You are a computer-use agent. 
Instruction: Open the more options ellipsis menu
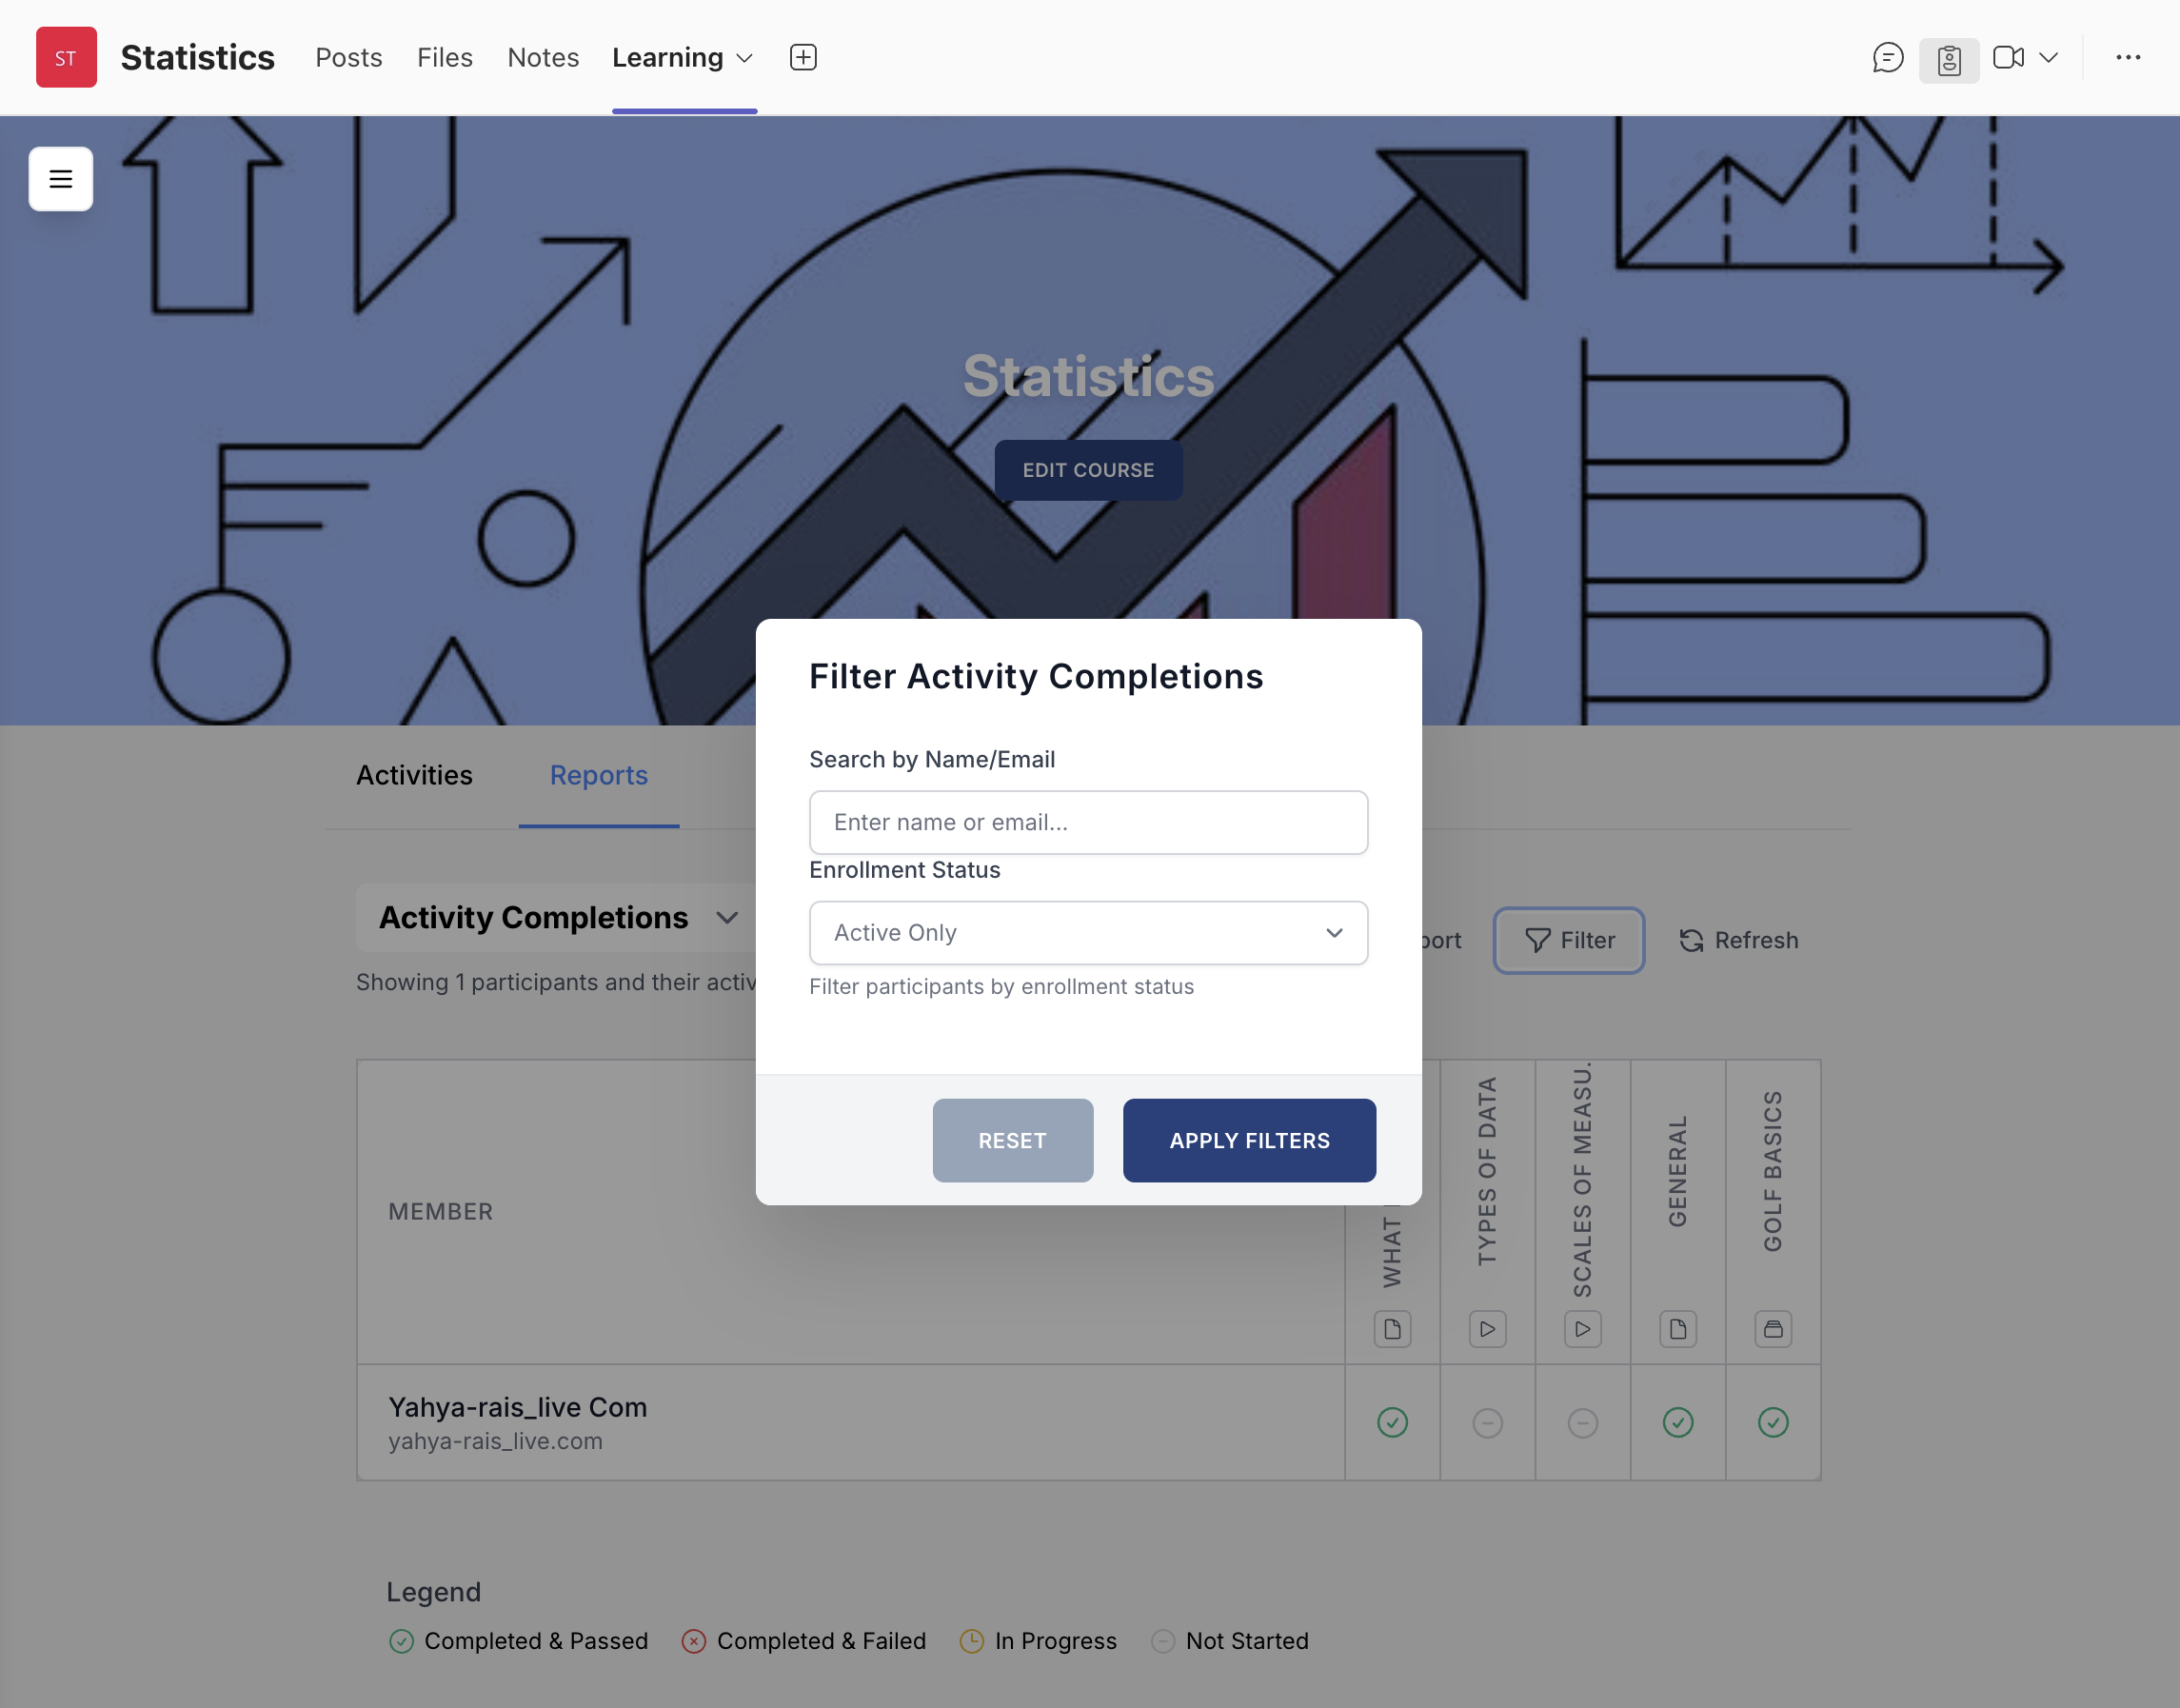(x=2128, y=58)
